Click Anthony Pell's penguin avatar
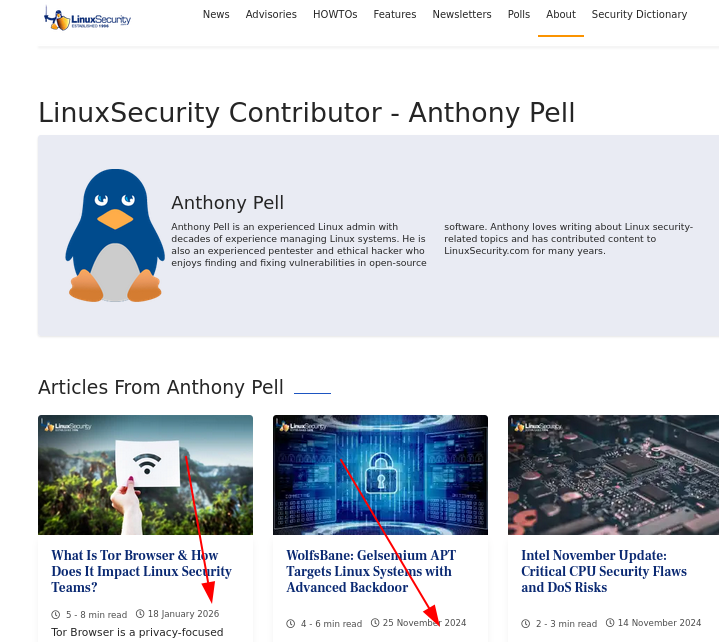This screenshot has height=642, width=719. click(115, 236)
